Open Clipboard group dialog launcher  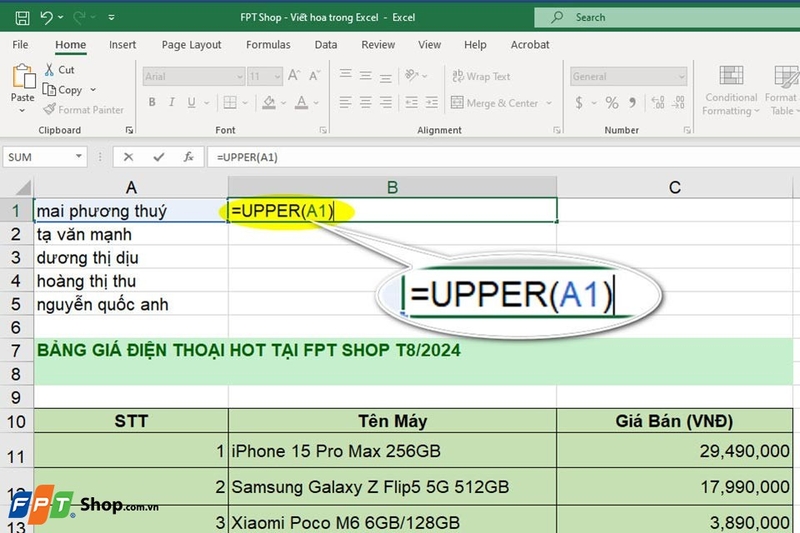pyautogui.click(x=129, y=131)
